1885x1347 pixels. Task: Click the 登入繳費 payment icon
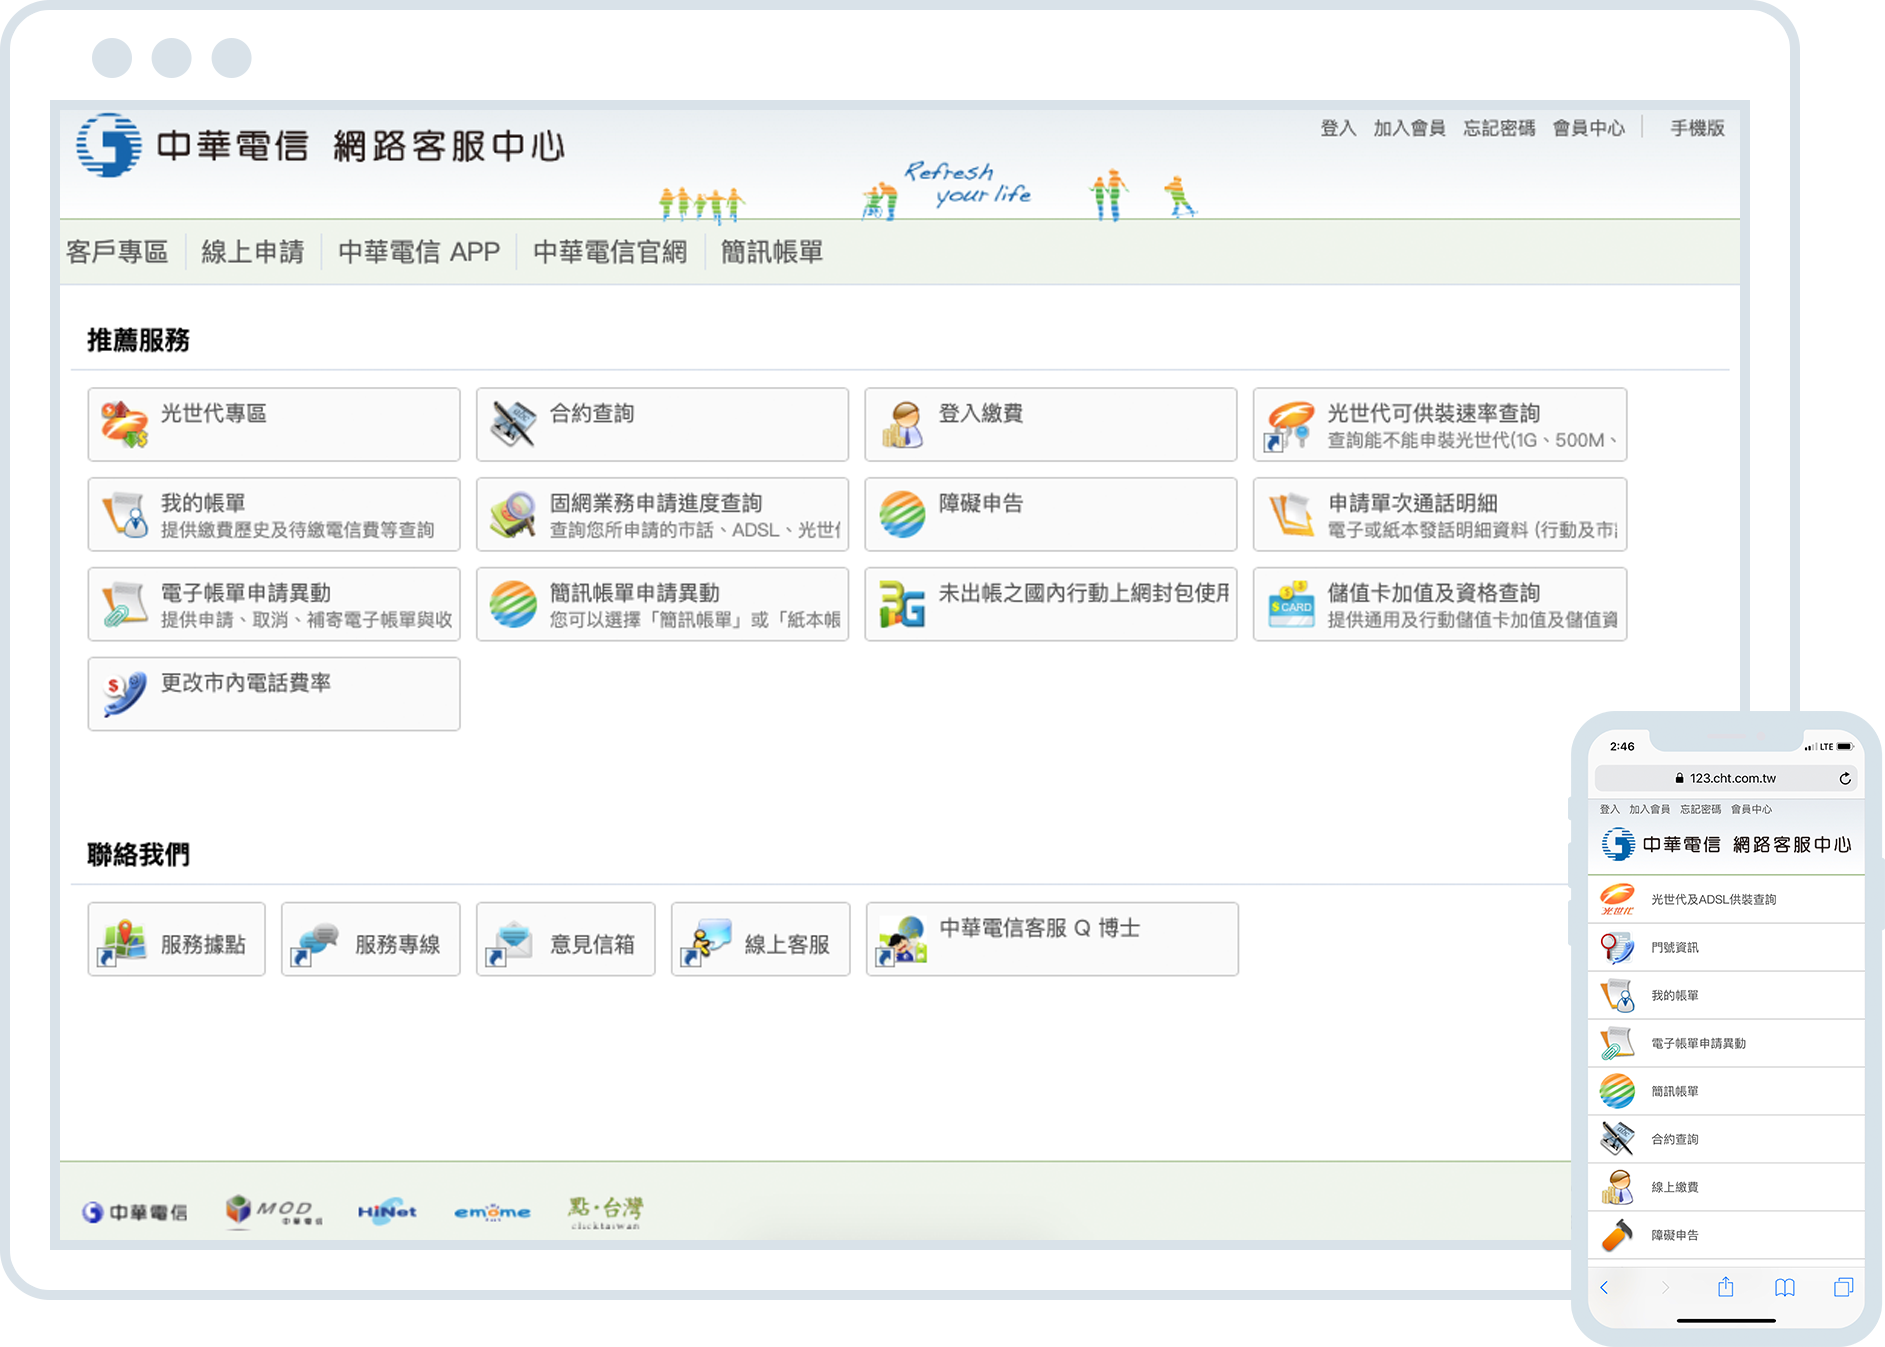click(1048, 424)
